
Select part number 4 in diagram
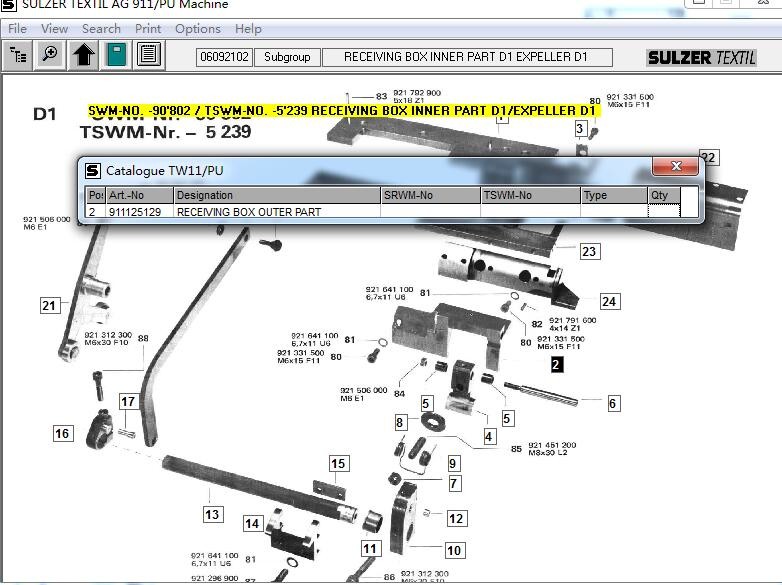point(489,437)
